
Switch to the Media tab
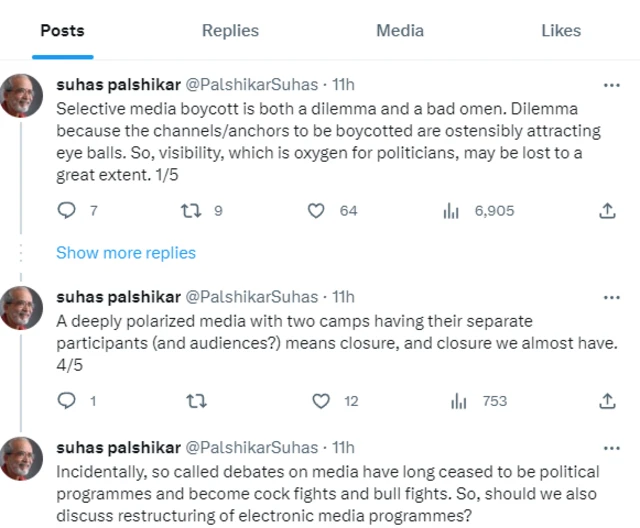click(400, 31)
